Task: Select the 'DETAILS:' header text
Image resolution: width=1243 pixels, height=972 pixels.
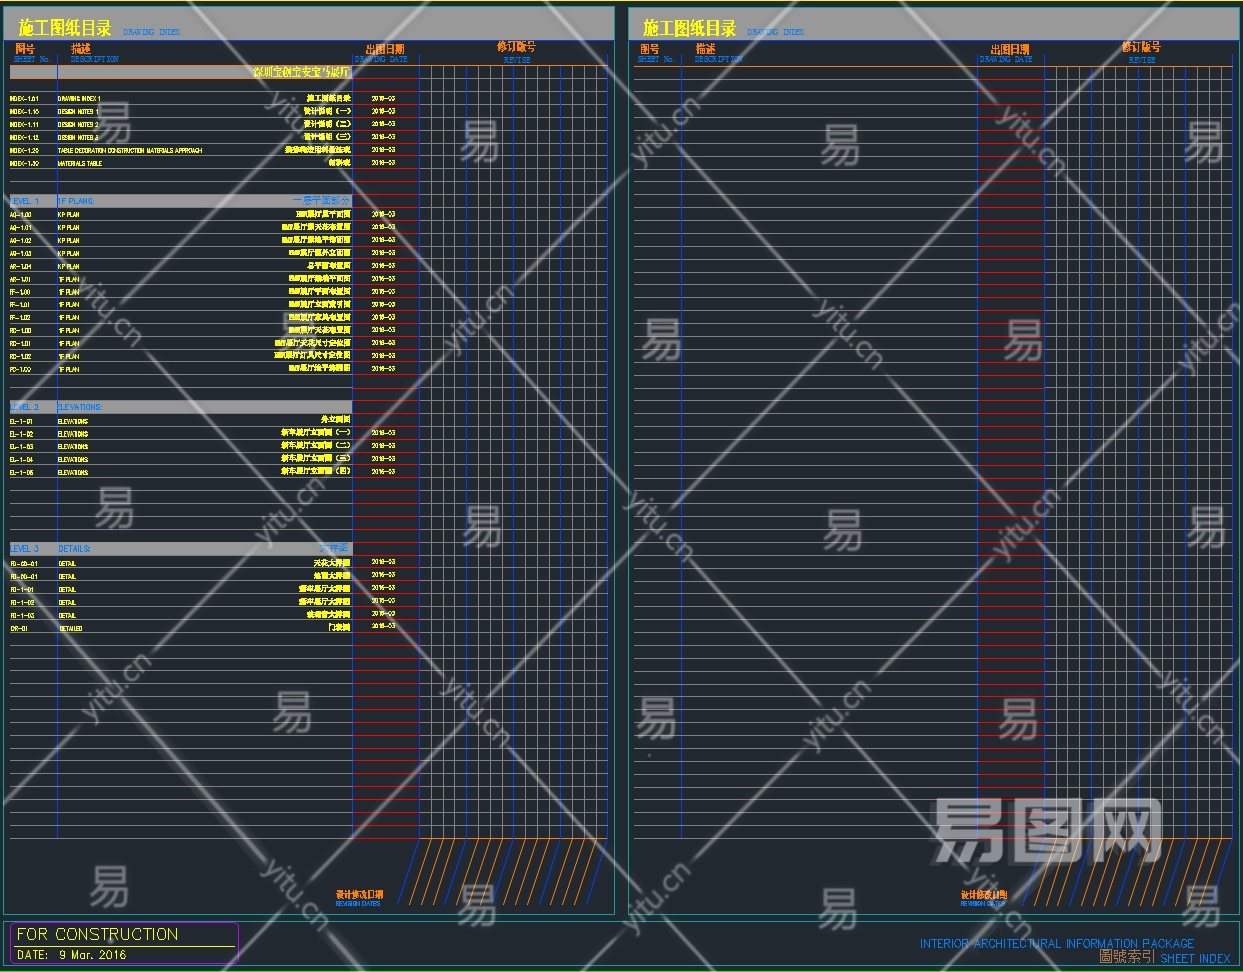Action: click(74, 549)
